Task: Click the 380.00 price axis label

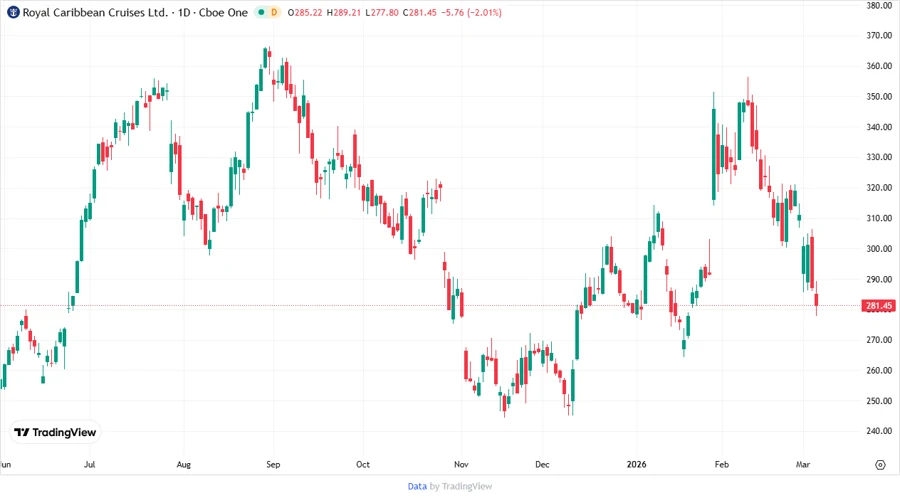Action: click(x=879, y=5)
